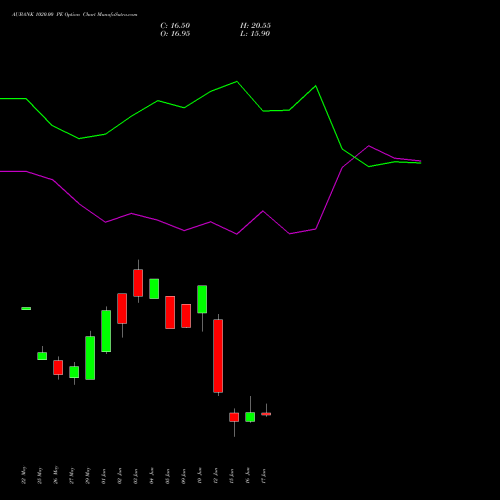Click the green candle for 10 Jun

[202, 299]
